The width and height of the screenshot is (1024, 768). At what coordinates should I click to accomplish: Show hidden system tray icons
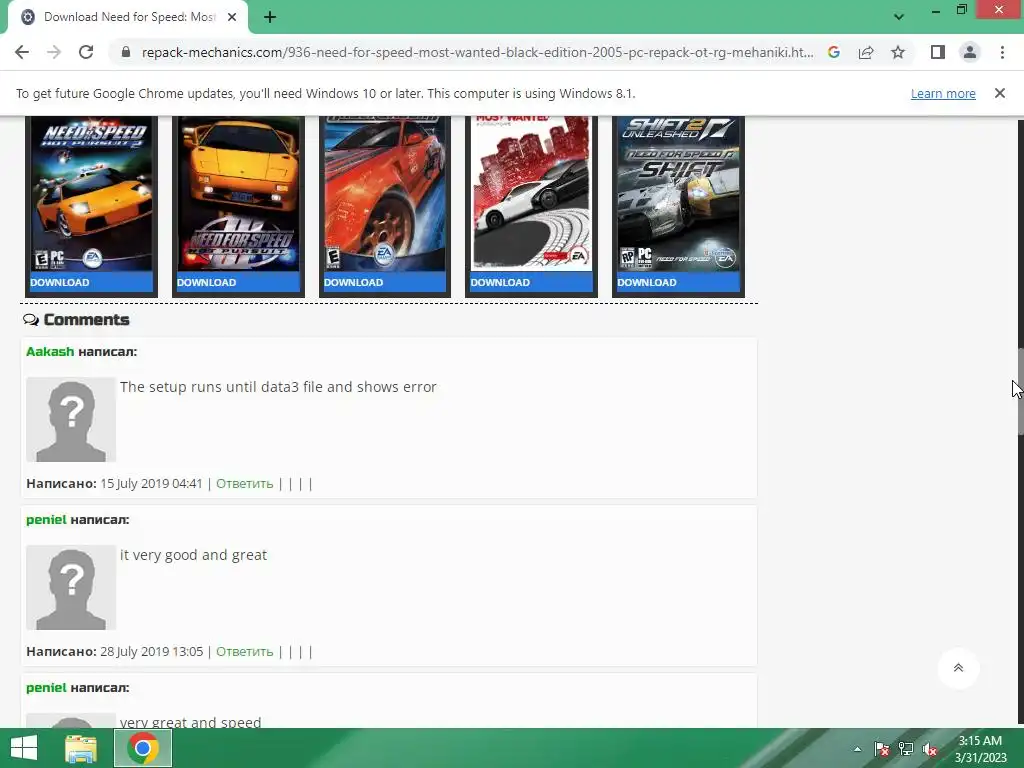857,749
